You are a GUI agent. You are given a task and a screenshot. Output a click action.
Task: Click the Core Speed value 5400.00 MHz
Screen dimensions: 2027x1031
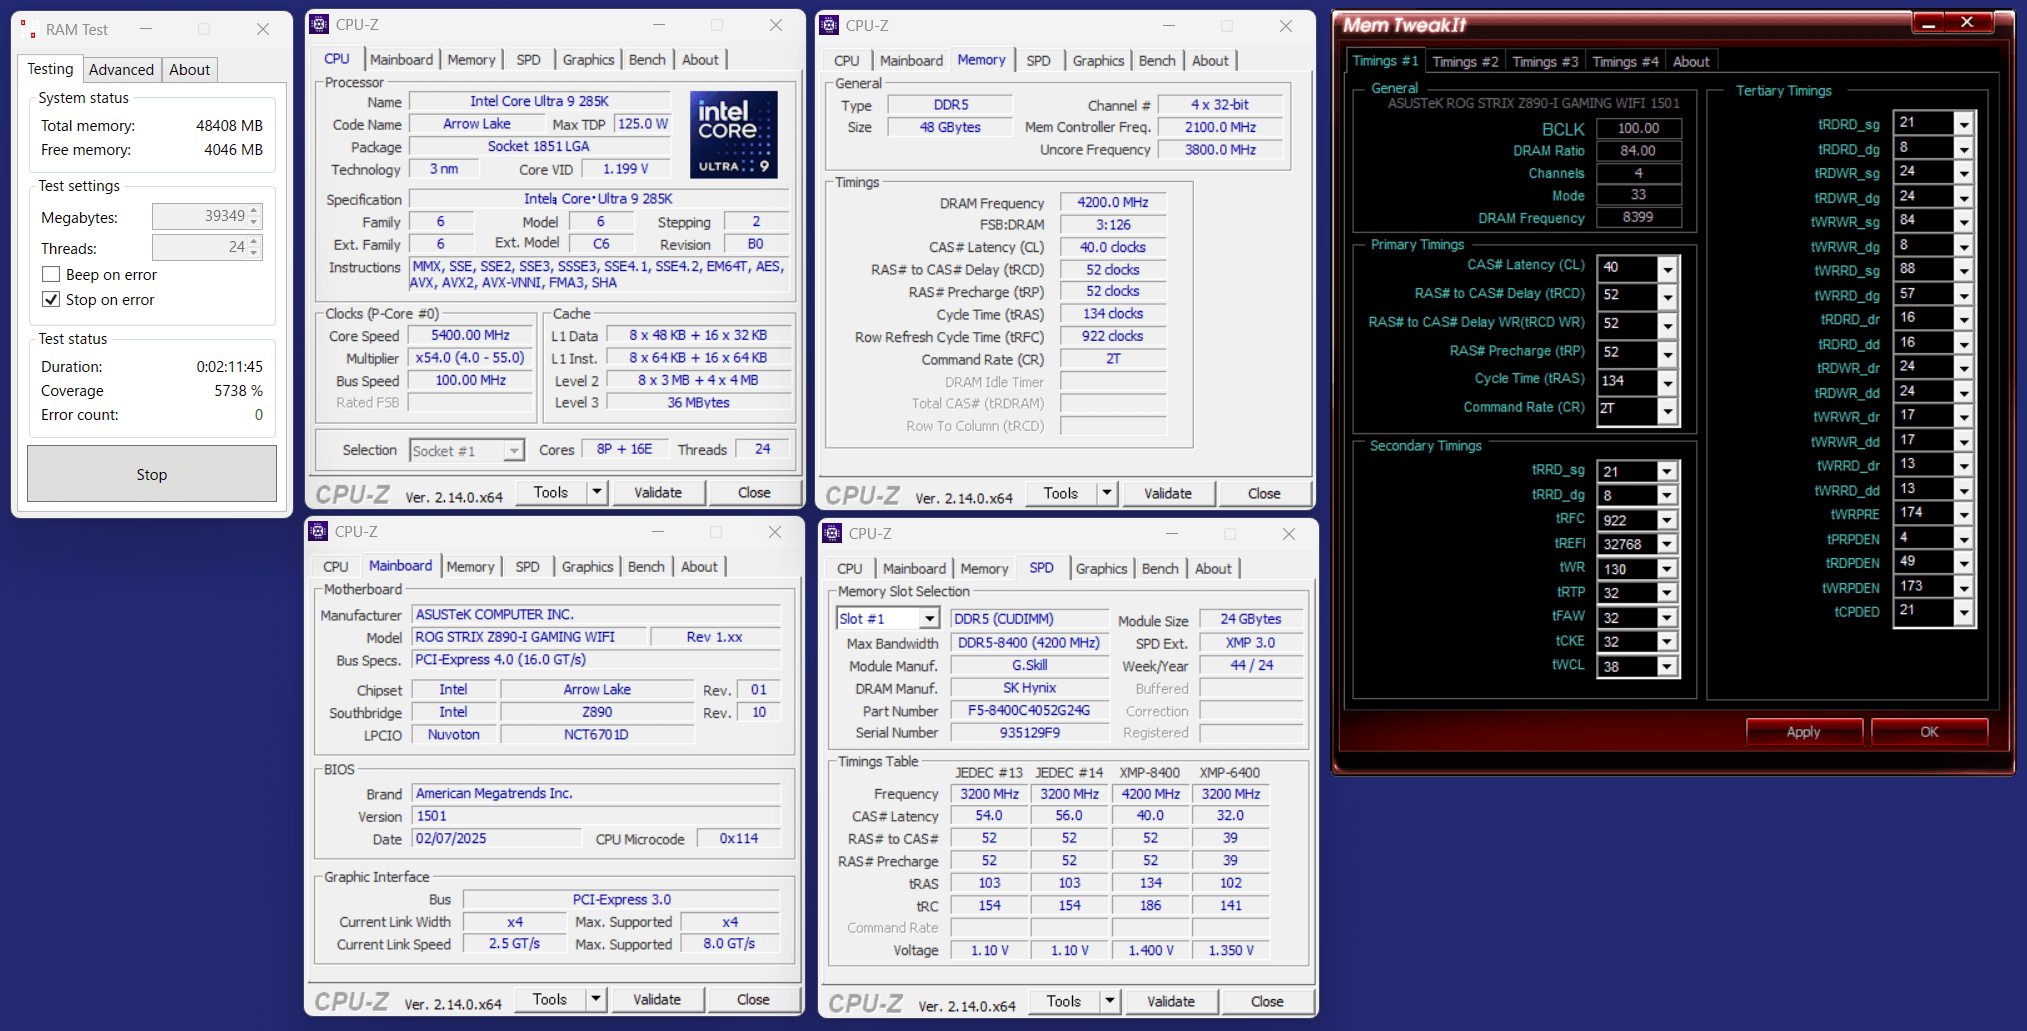click(470, 336)
